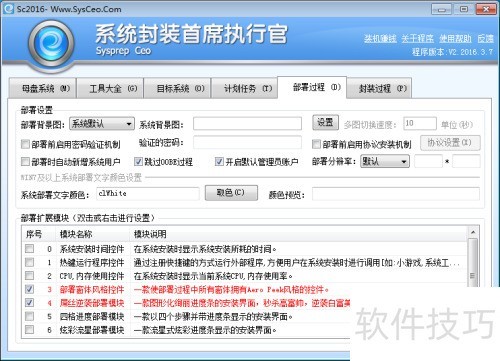Select the 系统安装时间控件 row name

click(92, 249)
